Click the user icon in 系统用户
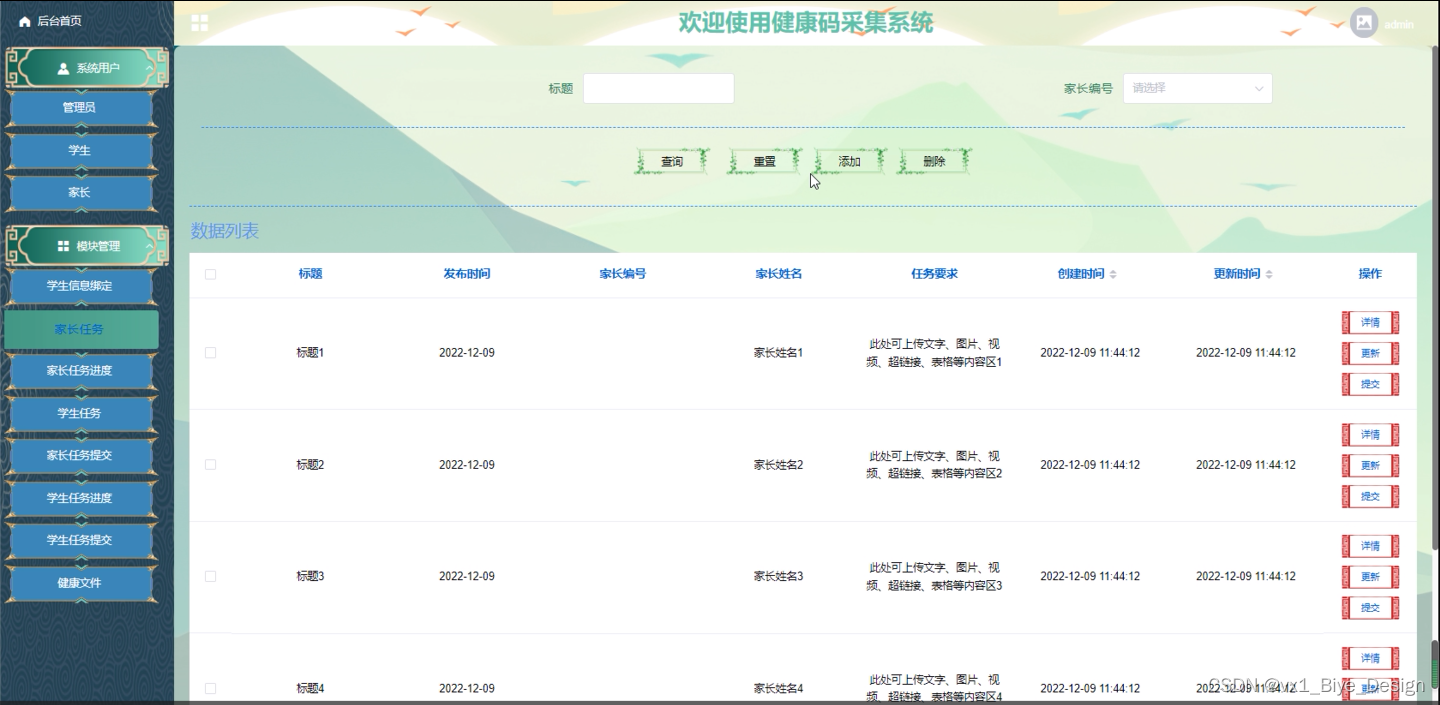Screen dimensions: 1440x705 click(64, 69)
